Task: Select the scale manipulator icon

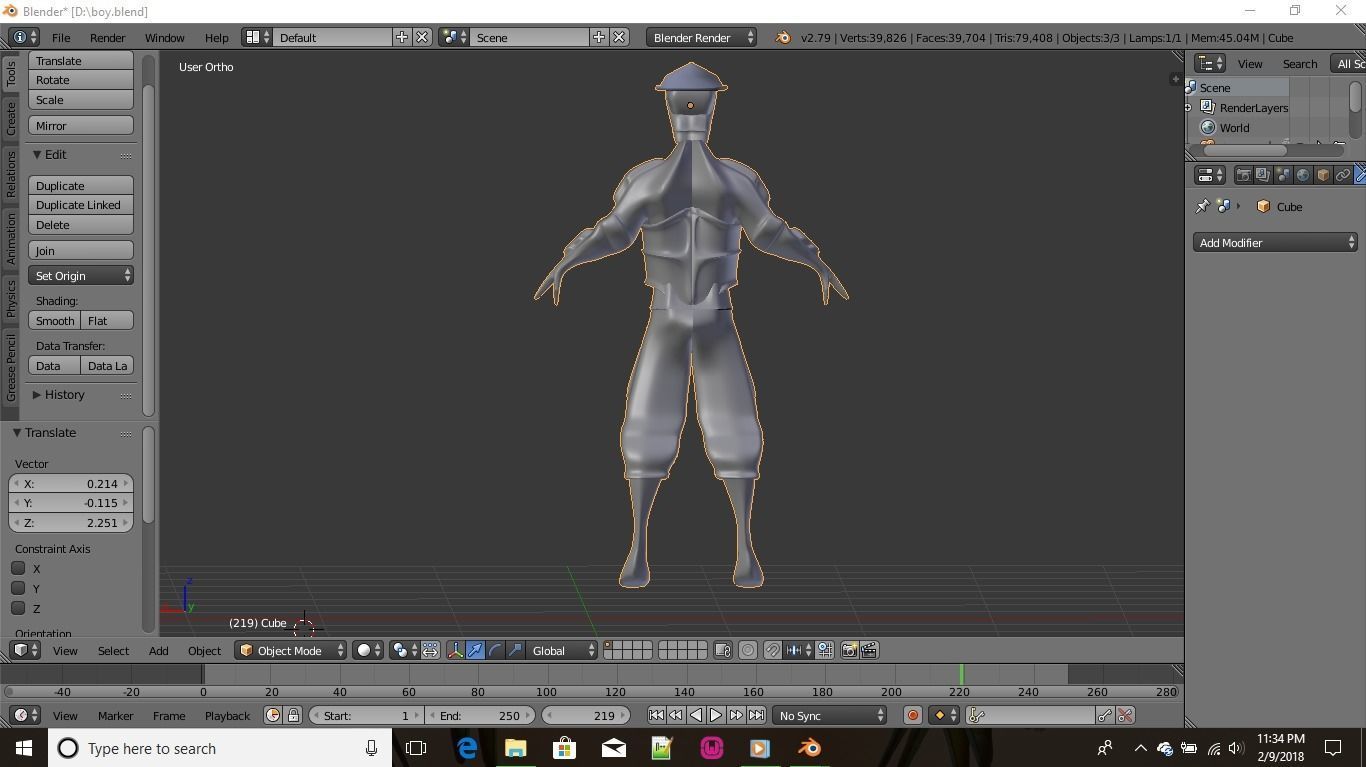Action: [516, 651]
